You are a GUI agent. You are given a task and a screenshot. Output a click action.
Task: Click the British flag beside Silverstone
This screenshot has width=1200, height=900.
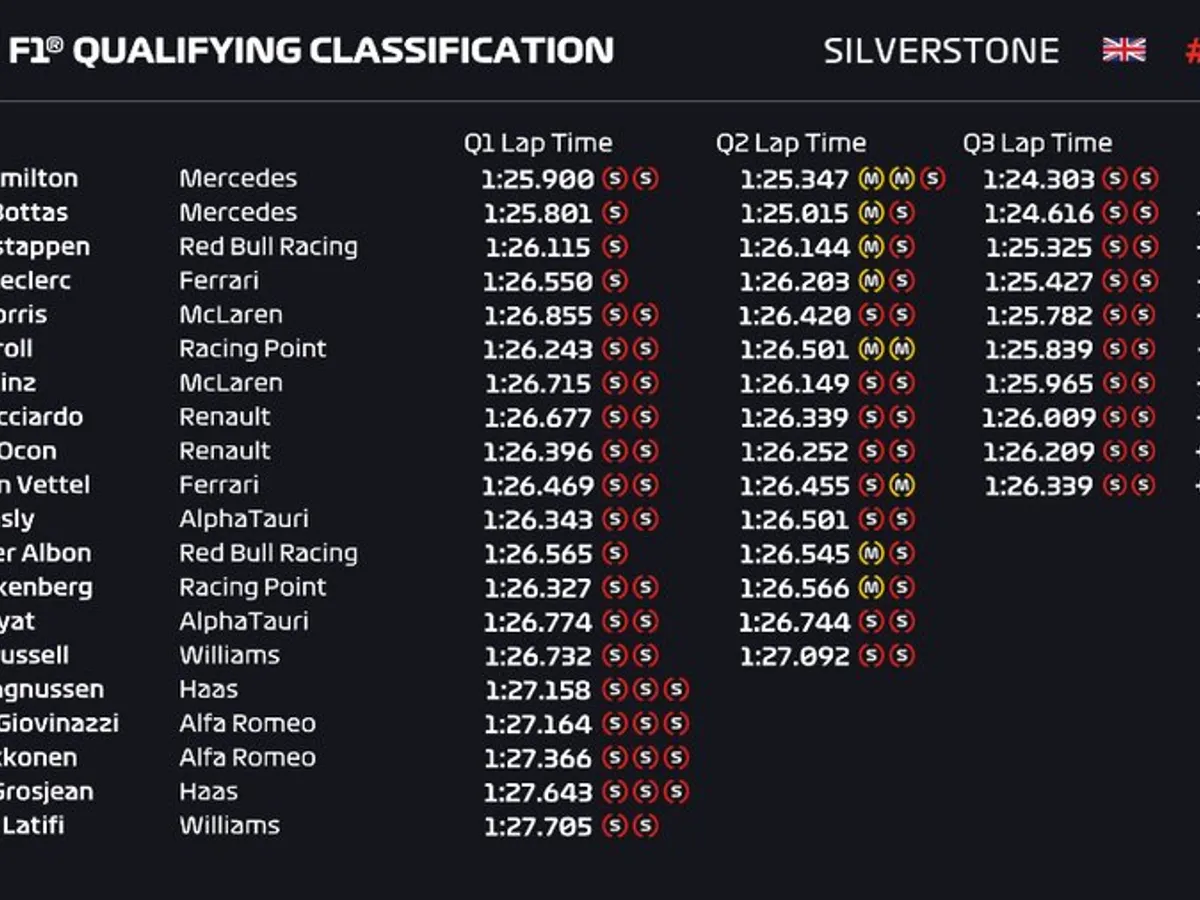(x=1124, y=50)
